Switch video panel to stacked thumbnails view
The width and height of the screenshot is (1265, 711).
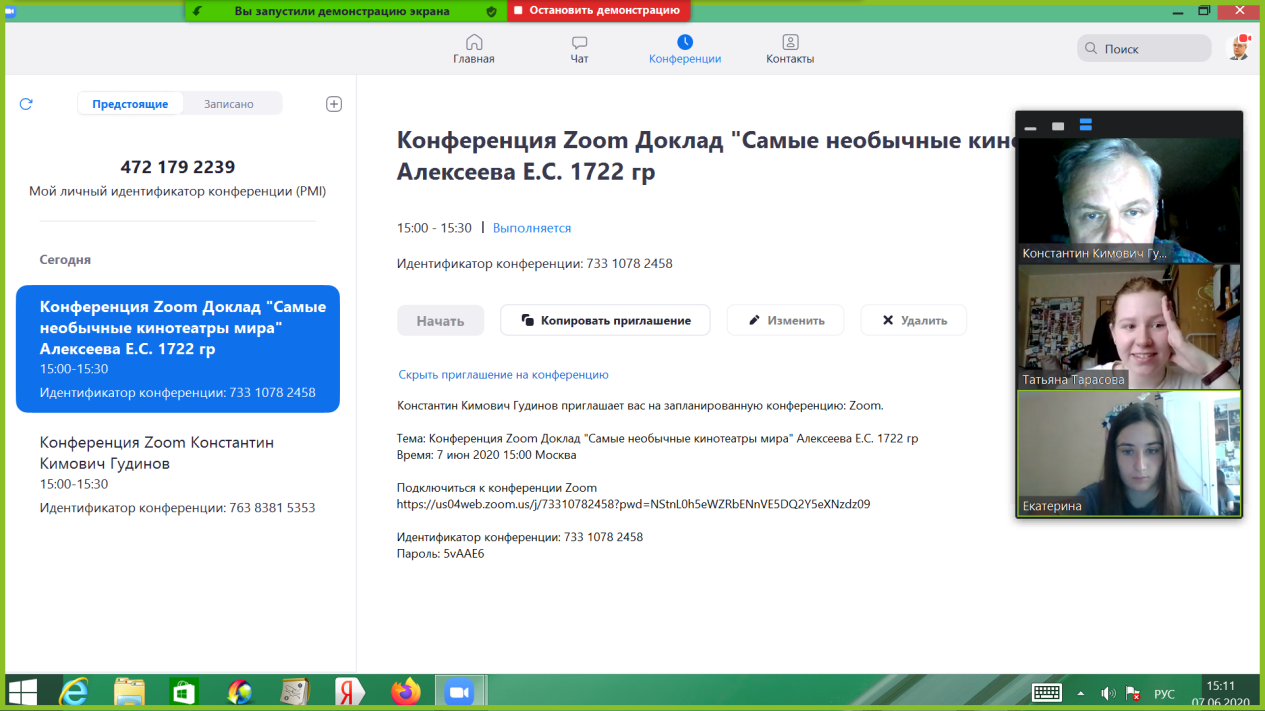pos(1086,126)
